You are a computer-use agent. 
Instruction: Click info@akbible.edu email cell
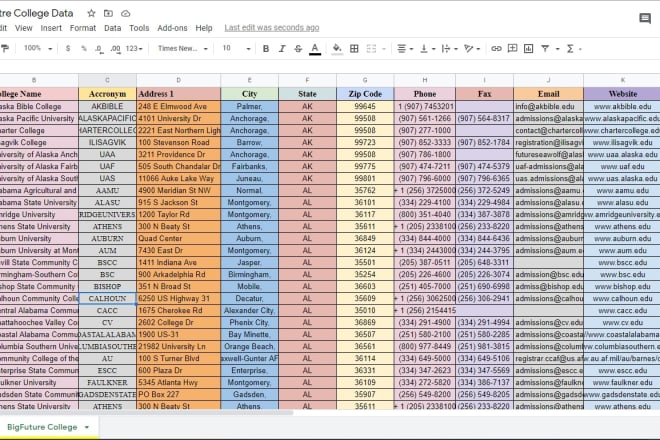[548, 107]
